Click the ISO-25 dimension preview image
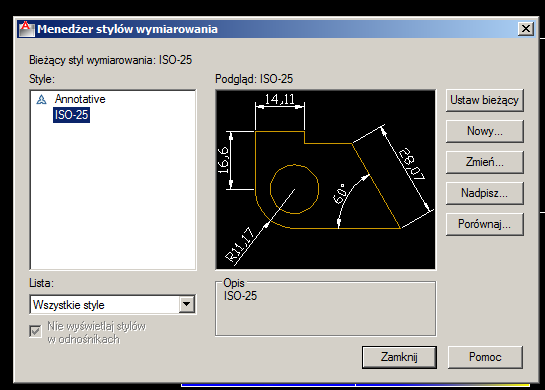This screenshot has height=390, width=545. click(x=325, y=180)
